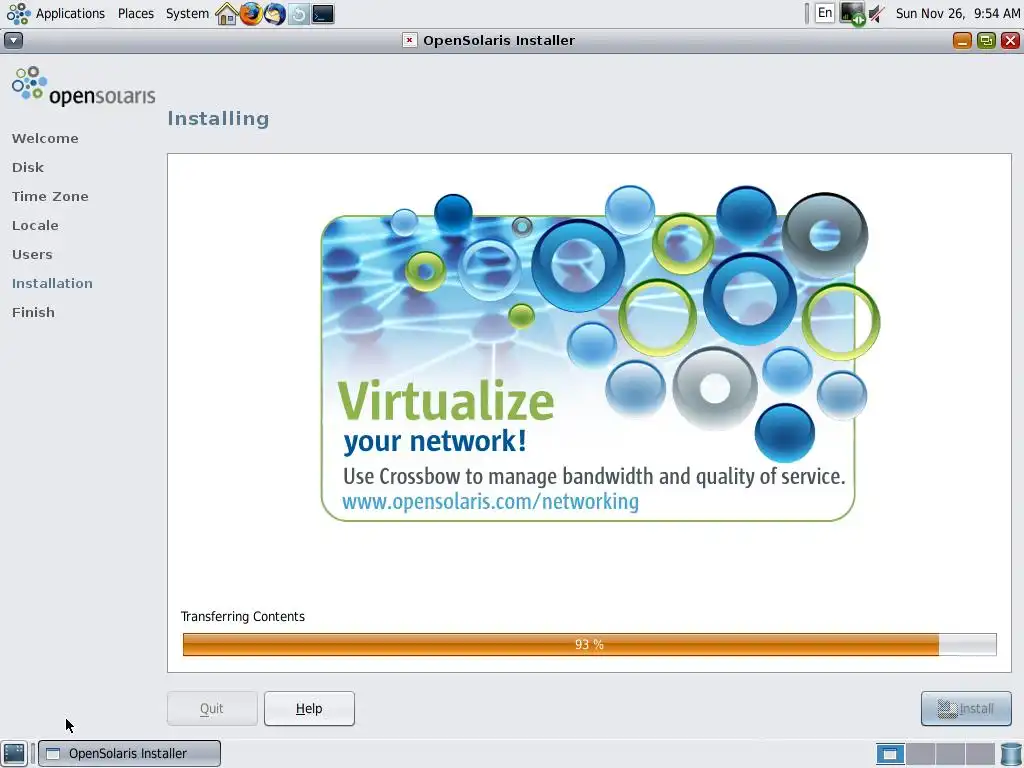Screen dimensions: 1024x768
Task: Select the Locale step in sidebar
Action: tap(35, 225)
